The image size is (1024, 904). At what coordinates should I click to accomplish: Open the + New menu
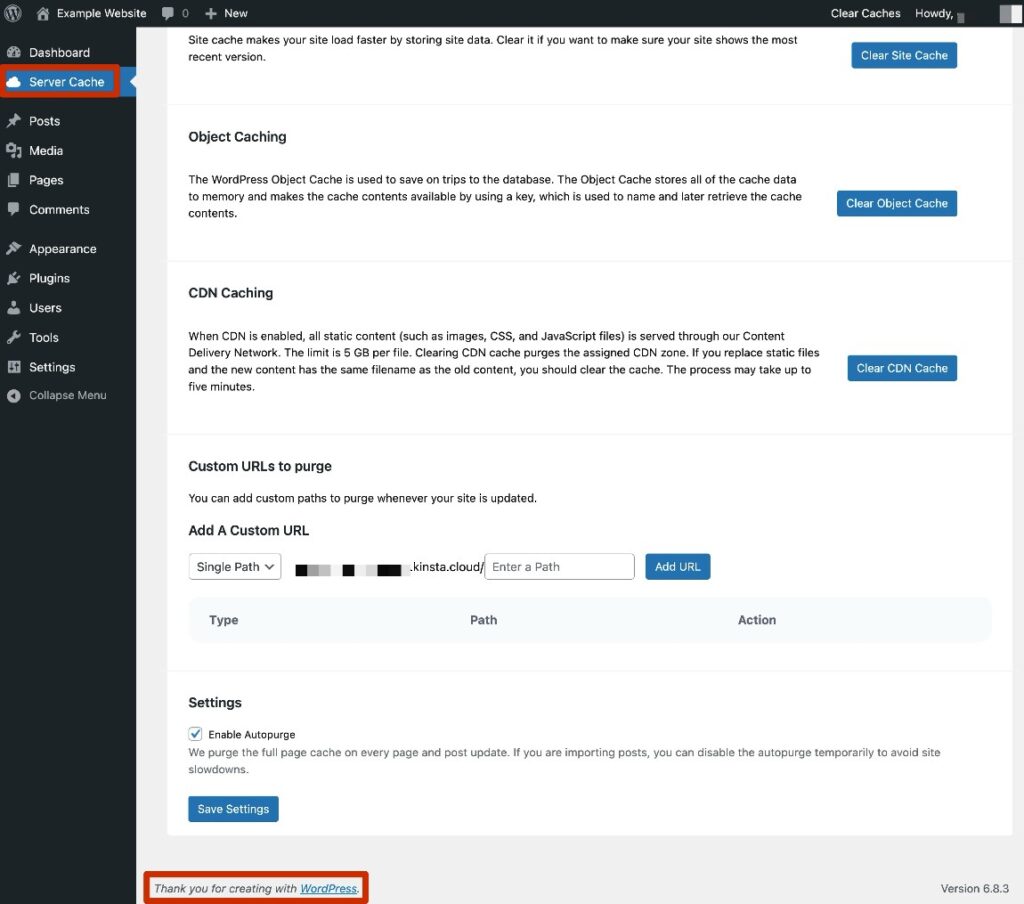coord(225,13)
